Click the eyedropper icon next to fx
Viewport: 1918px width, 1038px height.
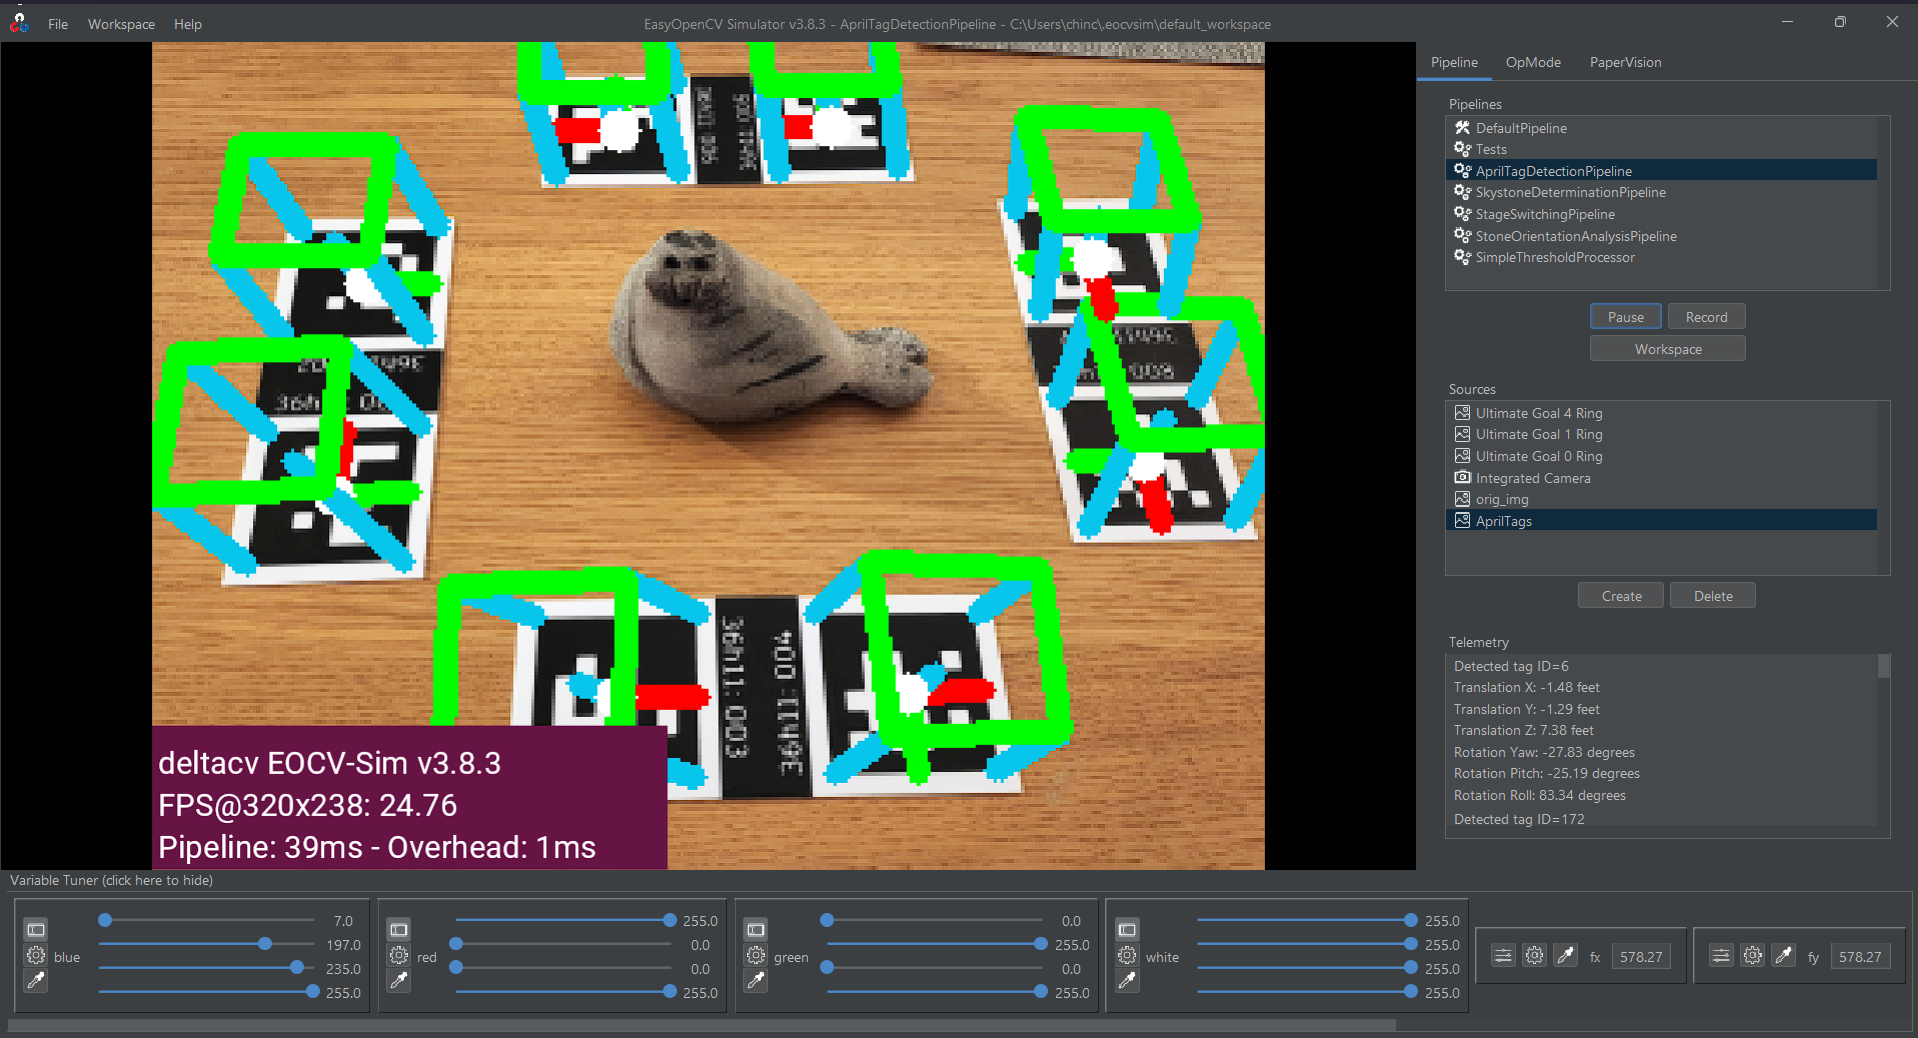[1566, 956]
